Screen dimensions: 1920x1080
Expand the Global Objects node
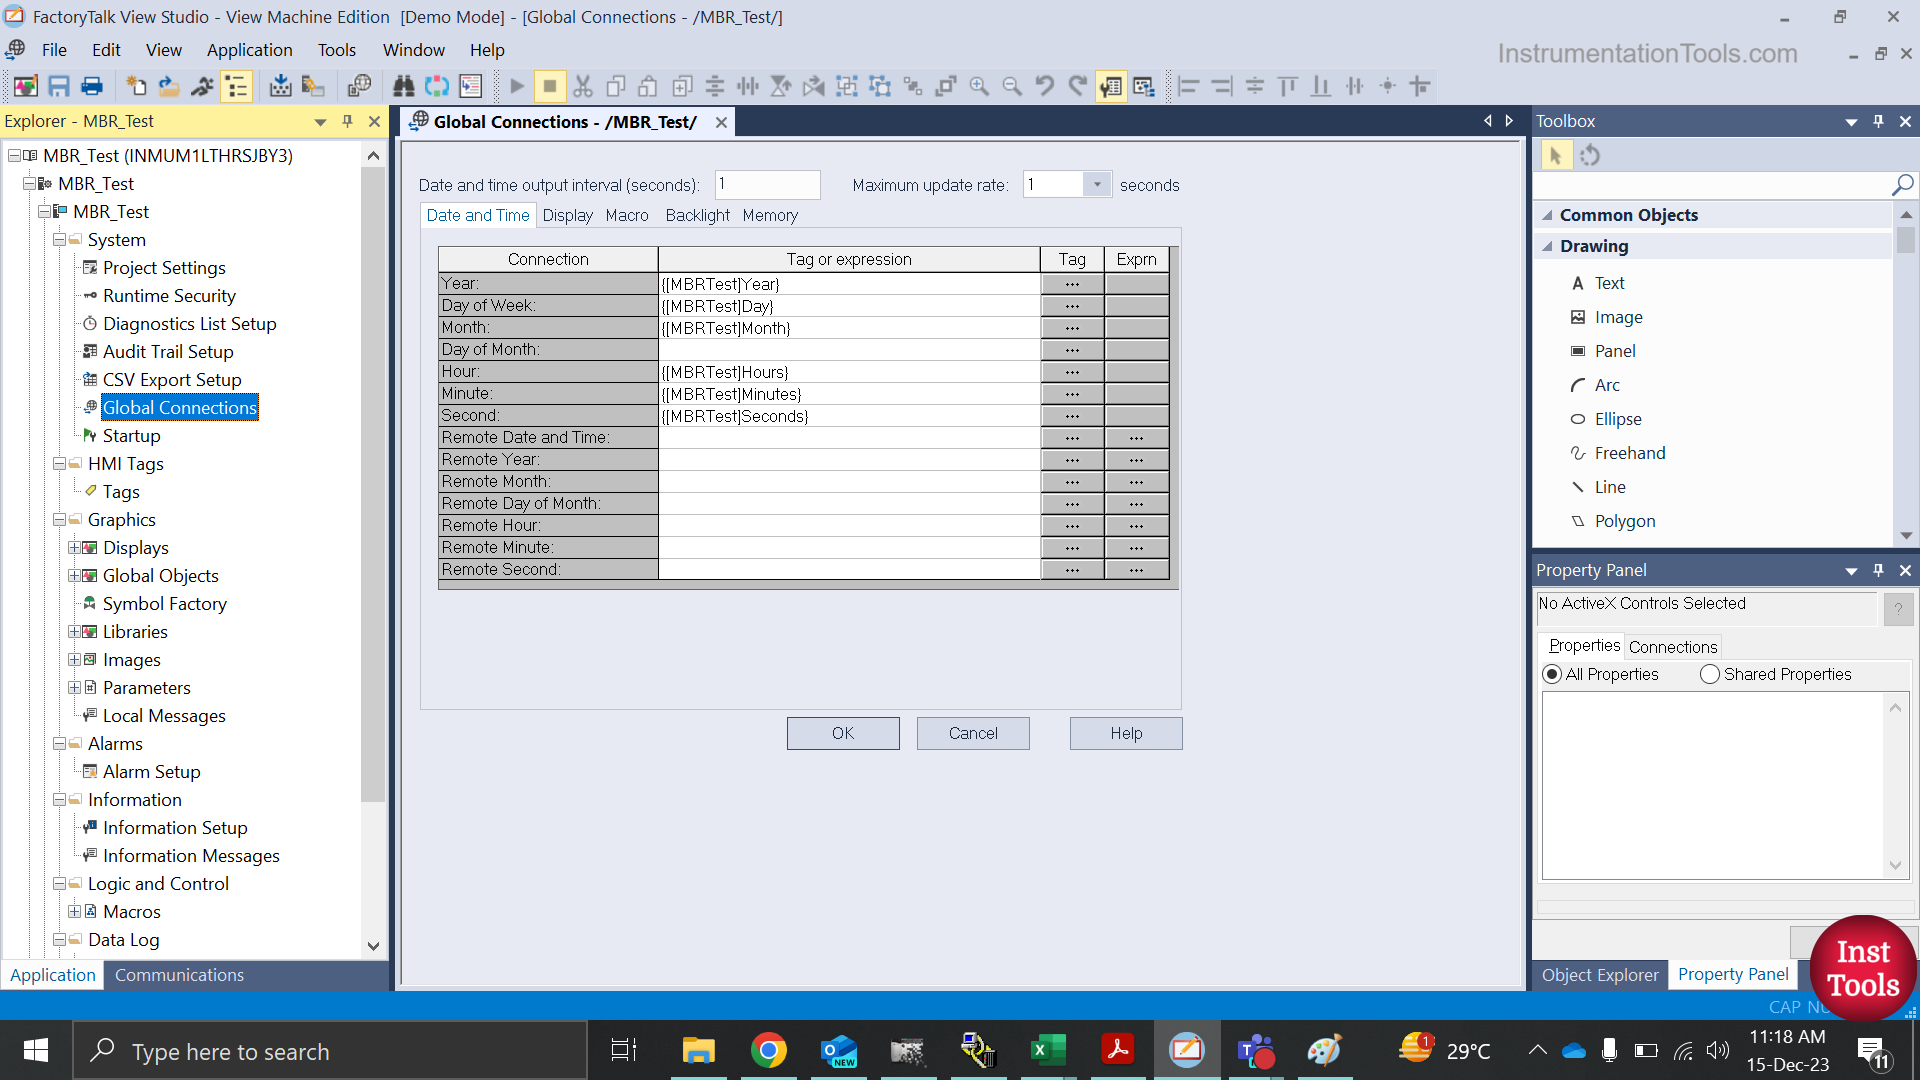pos(74,576)
